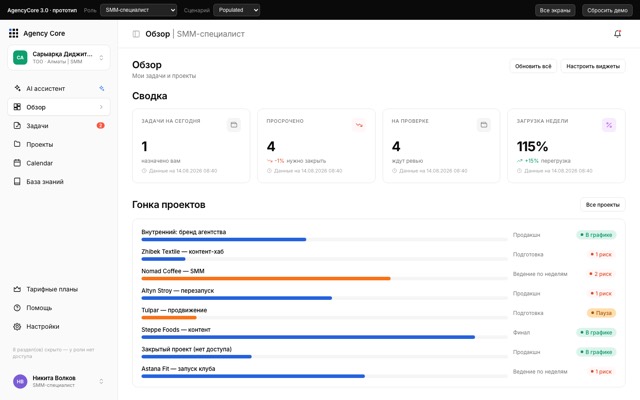Image resolution: width=640 pixels, height=400 pixels.
Task: Open Настройки in sidebar
Action: tap(59, 327)
